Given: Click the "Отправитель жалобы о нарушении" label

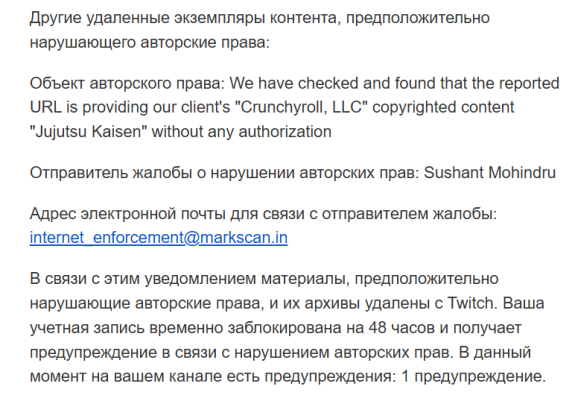Looking at the screenshot, I should (x=162, y=173).
